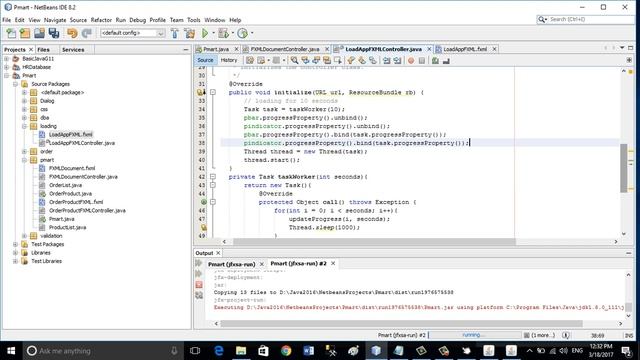This screenshot has width=640, height=360.
Task: Expand the validation package node
Action: (24, 236)
